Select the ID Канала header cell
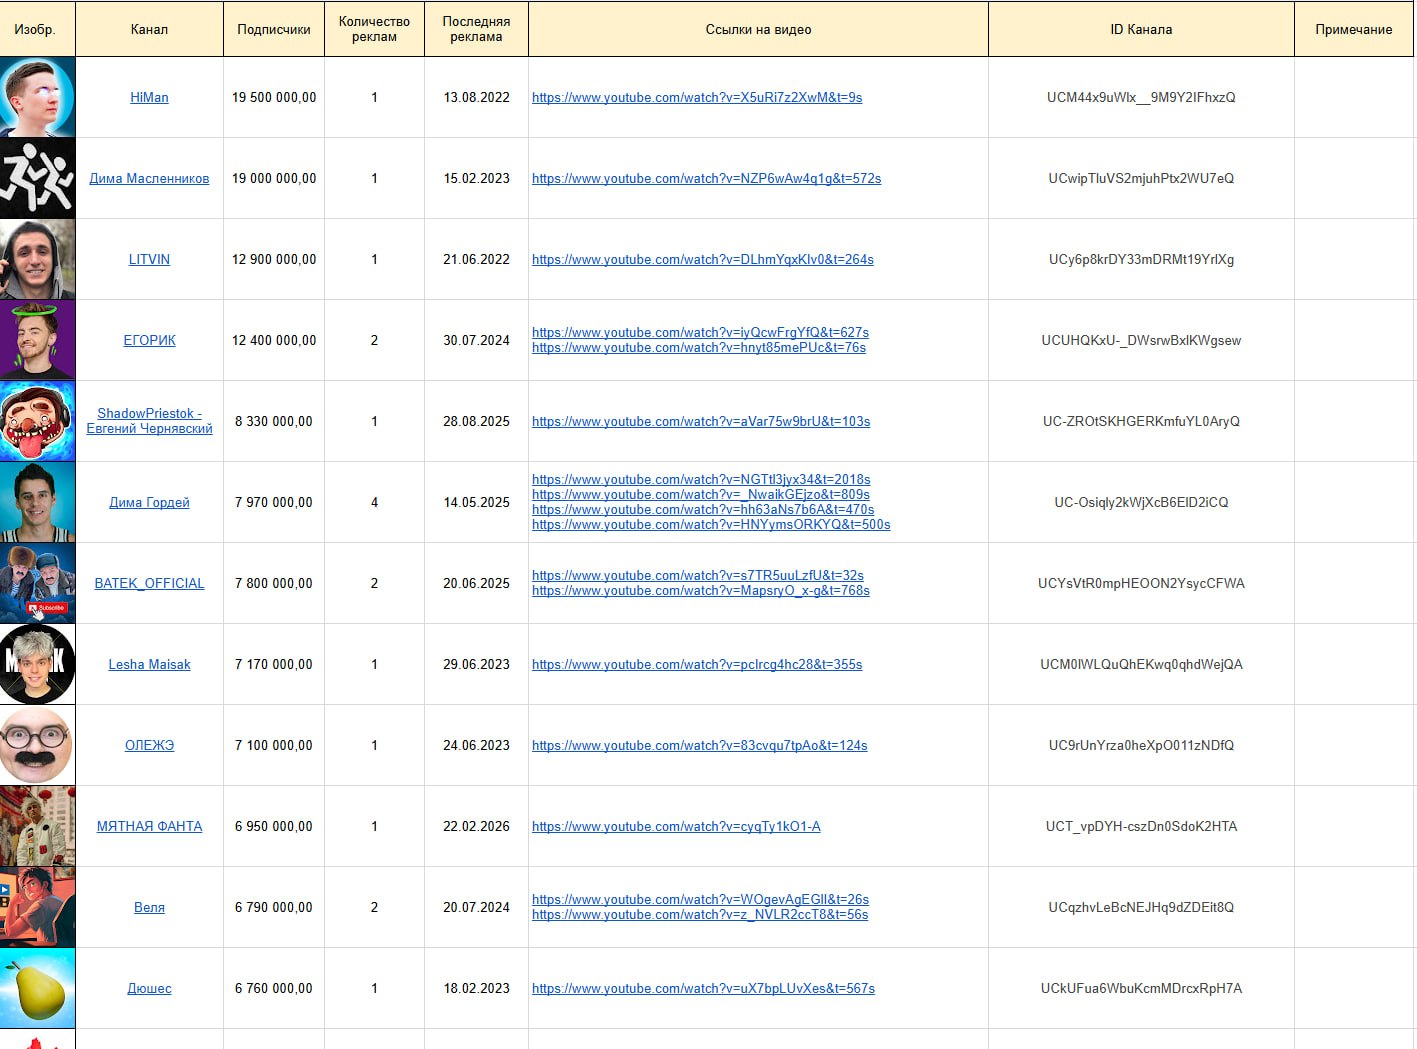The image size is (1417, 1049). (x=1141, y=29)
